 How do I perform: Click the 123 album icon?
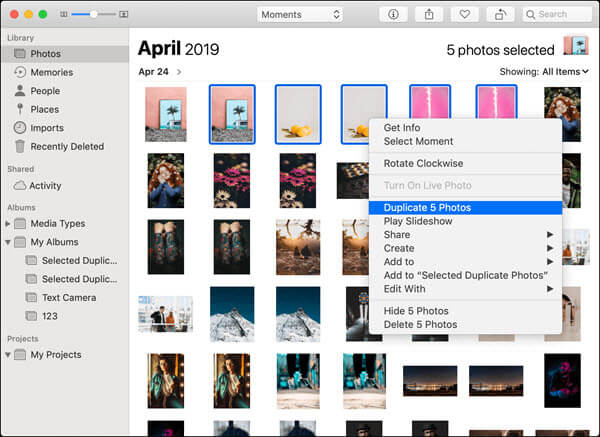pyautogui.click(x=31, y=316)
